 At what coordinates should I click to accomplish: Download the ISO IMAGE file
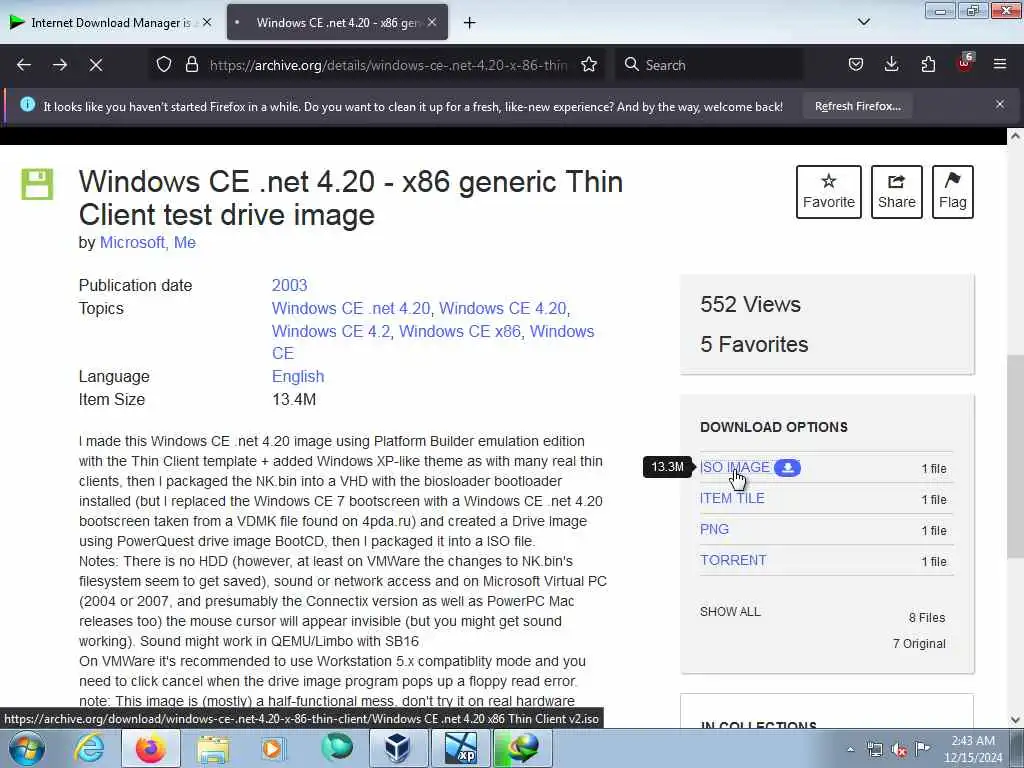point(735,468)
